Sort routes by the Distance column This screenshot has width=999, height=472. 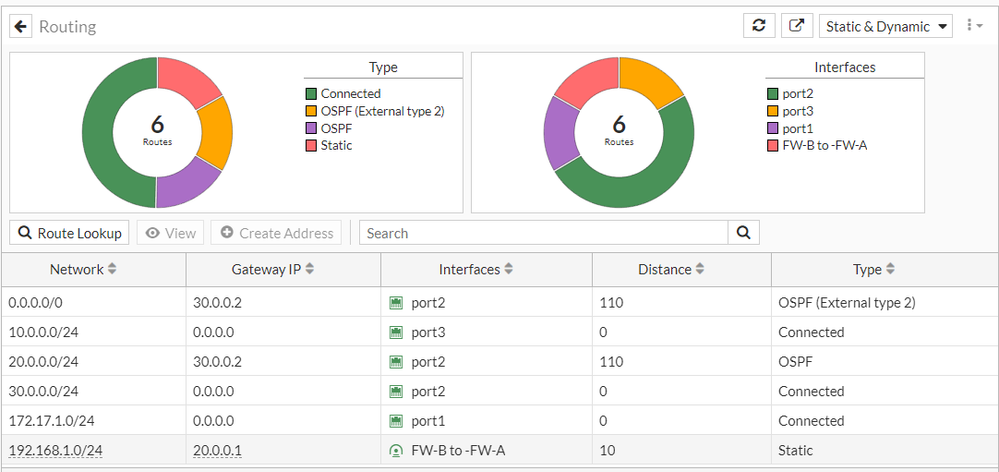pos(700,269)
